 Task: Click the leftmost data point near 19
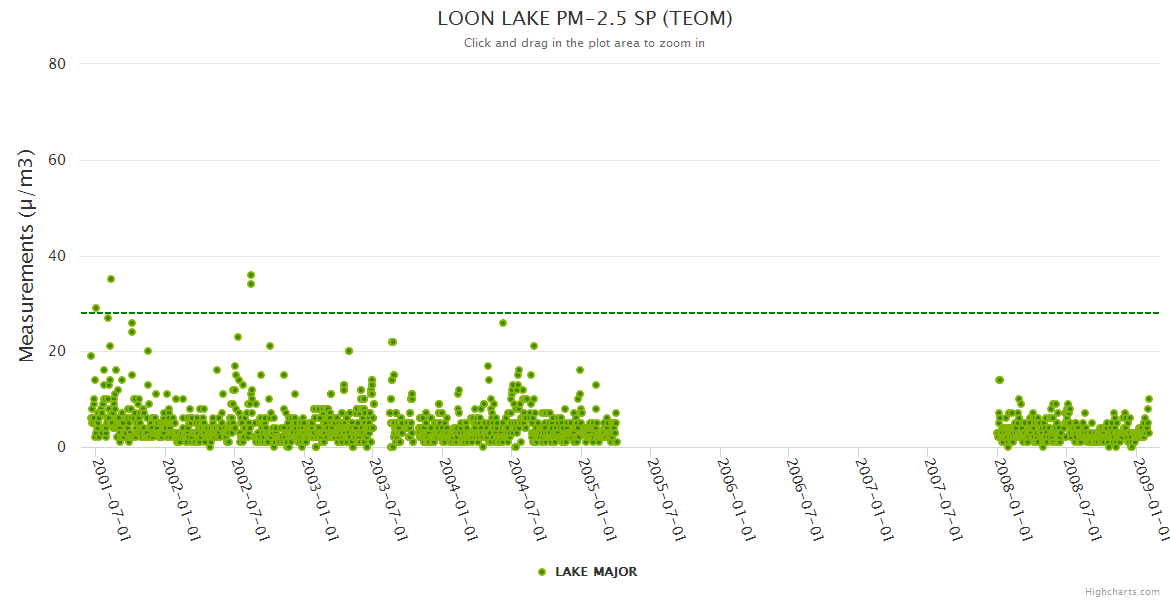point(91,356)
